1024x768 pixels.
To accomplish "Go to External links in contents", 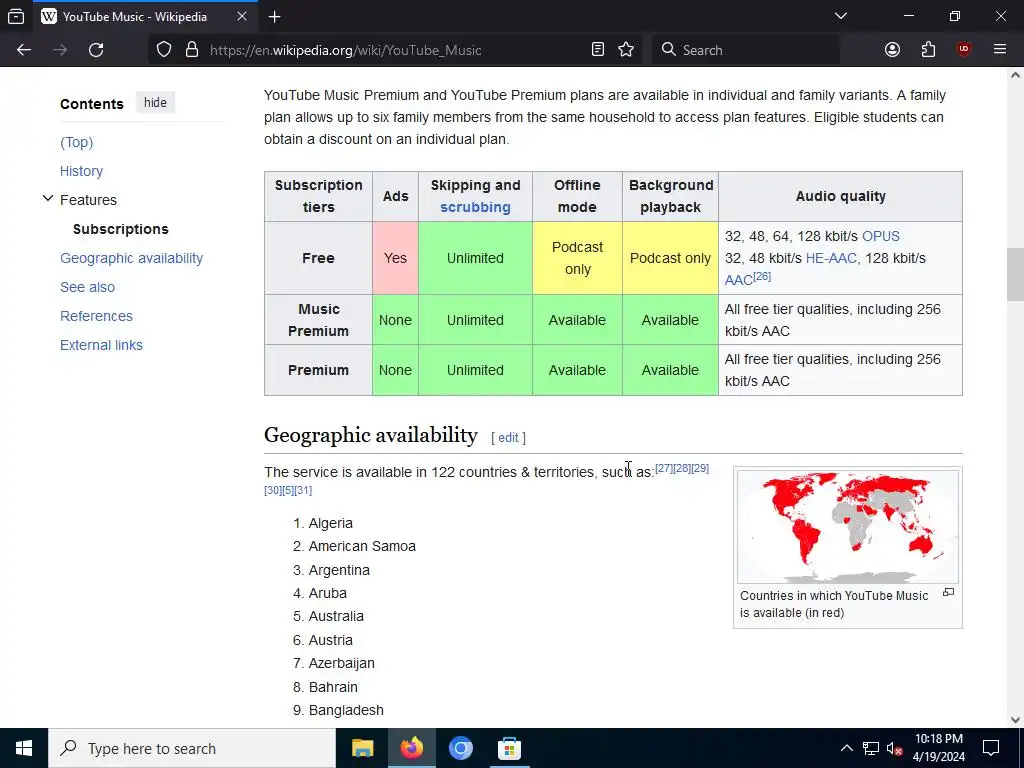I will tap(101, 345).
